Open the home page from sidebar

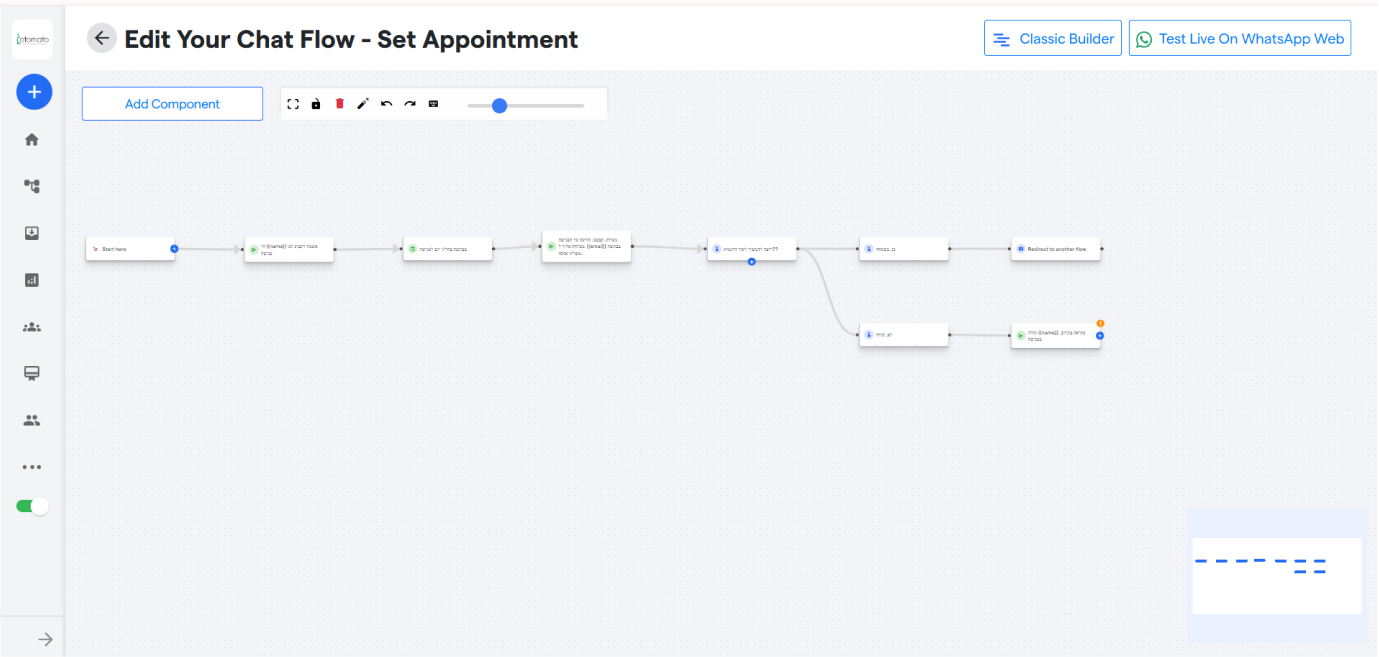(32, 140)
